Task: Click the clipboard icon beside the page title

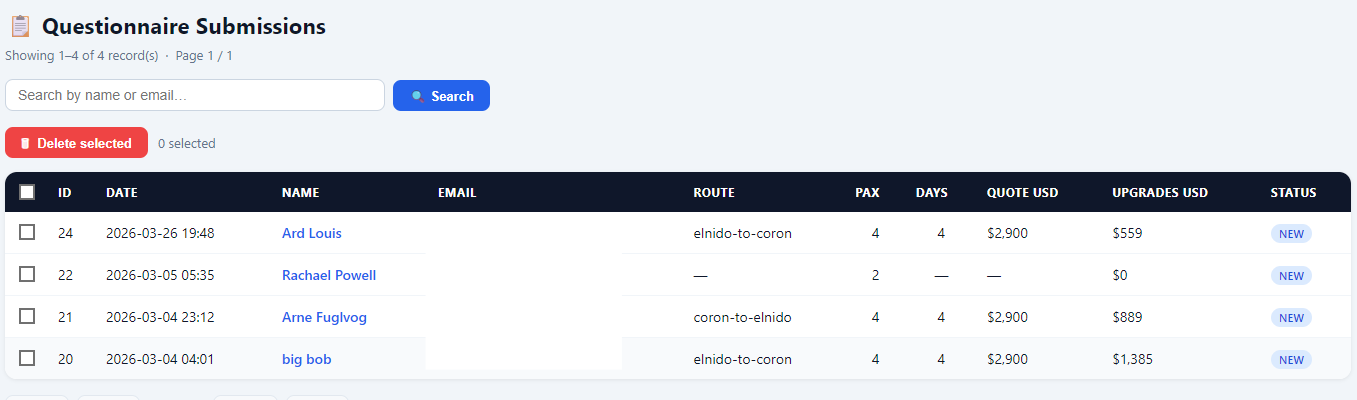Action: coord(20,27)
